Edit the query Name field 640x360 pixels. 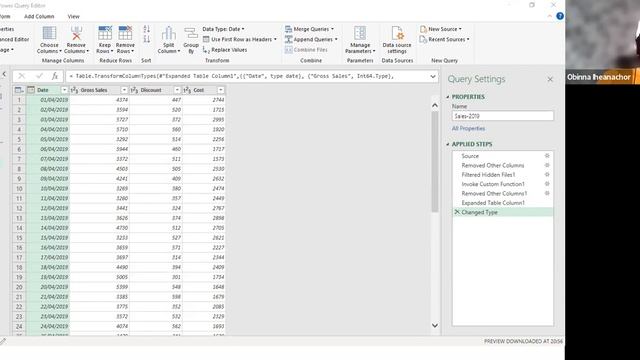click(502, 116)
